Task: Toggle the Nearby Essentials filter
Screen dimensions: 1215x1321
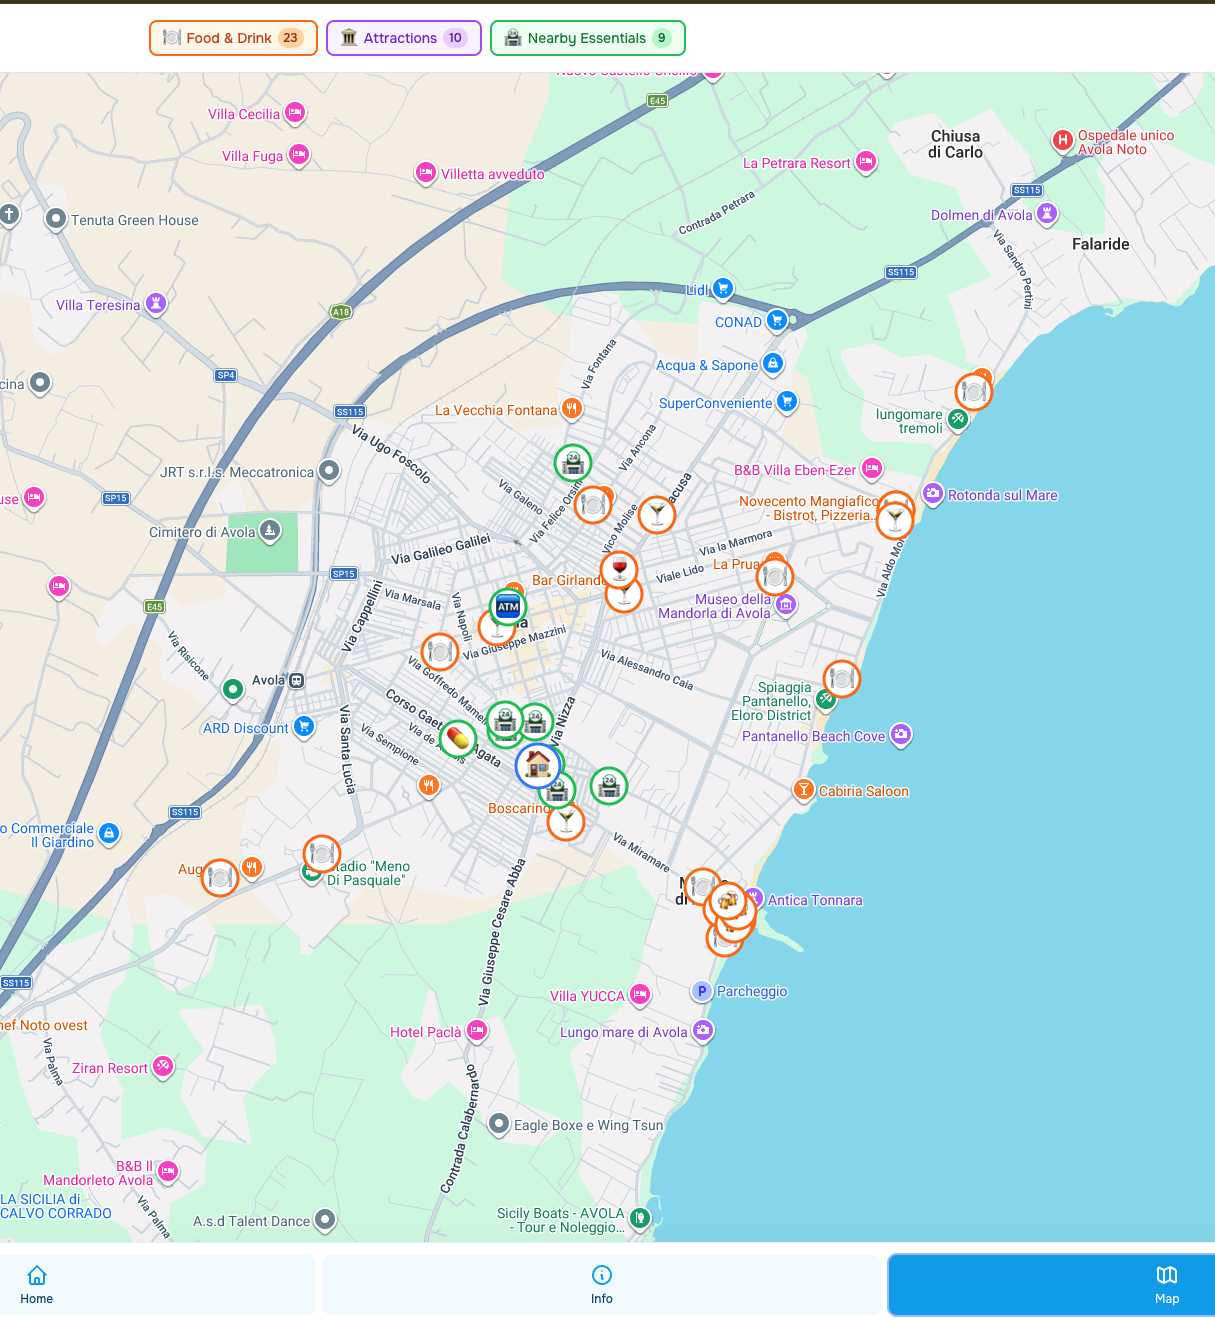Action: [x=588, y=38]
